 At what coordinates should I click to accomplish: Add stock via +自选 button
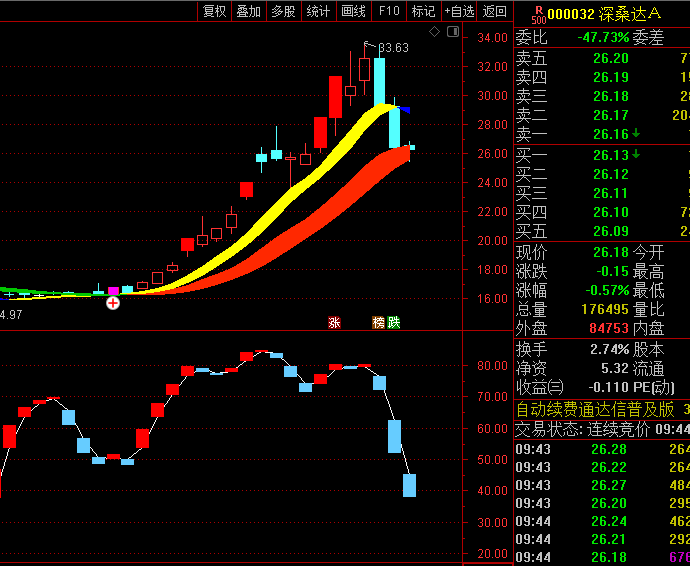point(459,11)
